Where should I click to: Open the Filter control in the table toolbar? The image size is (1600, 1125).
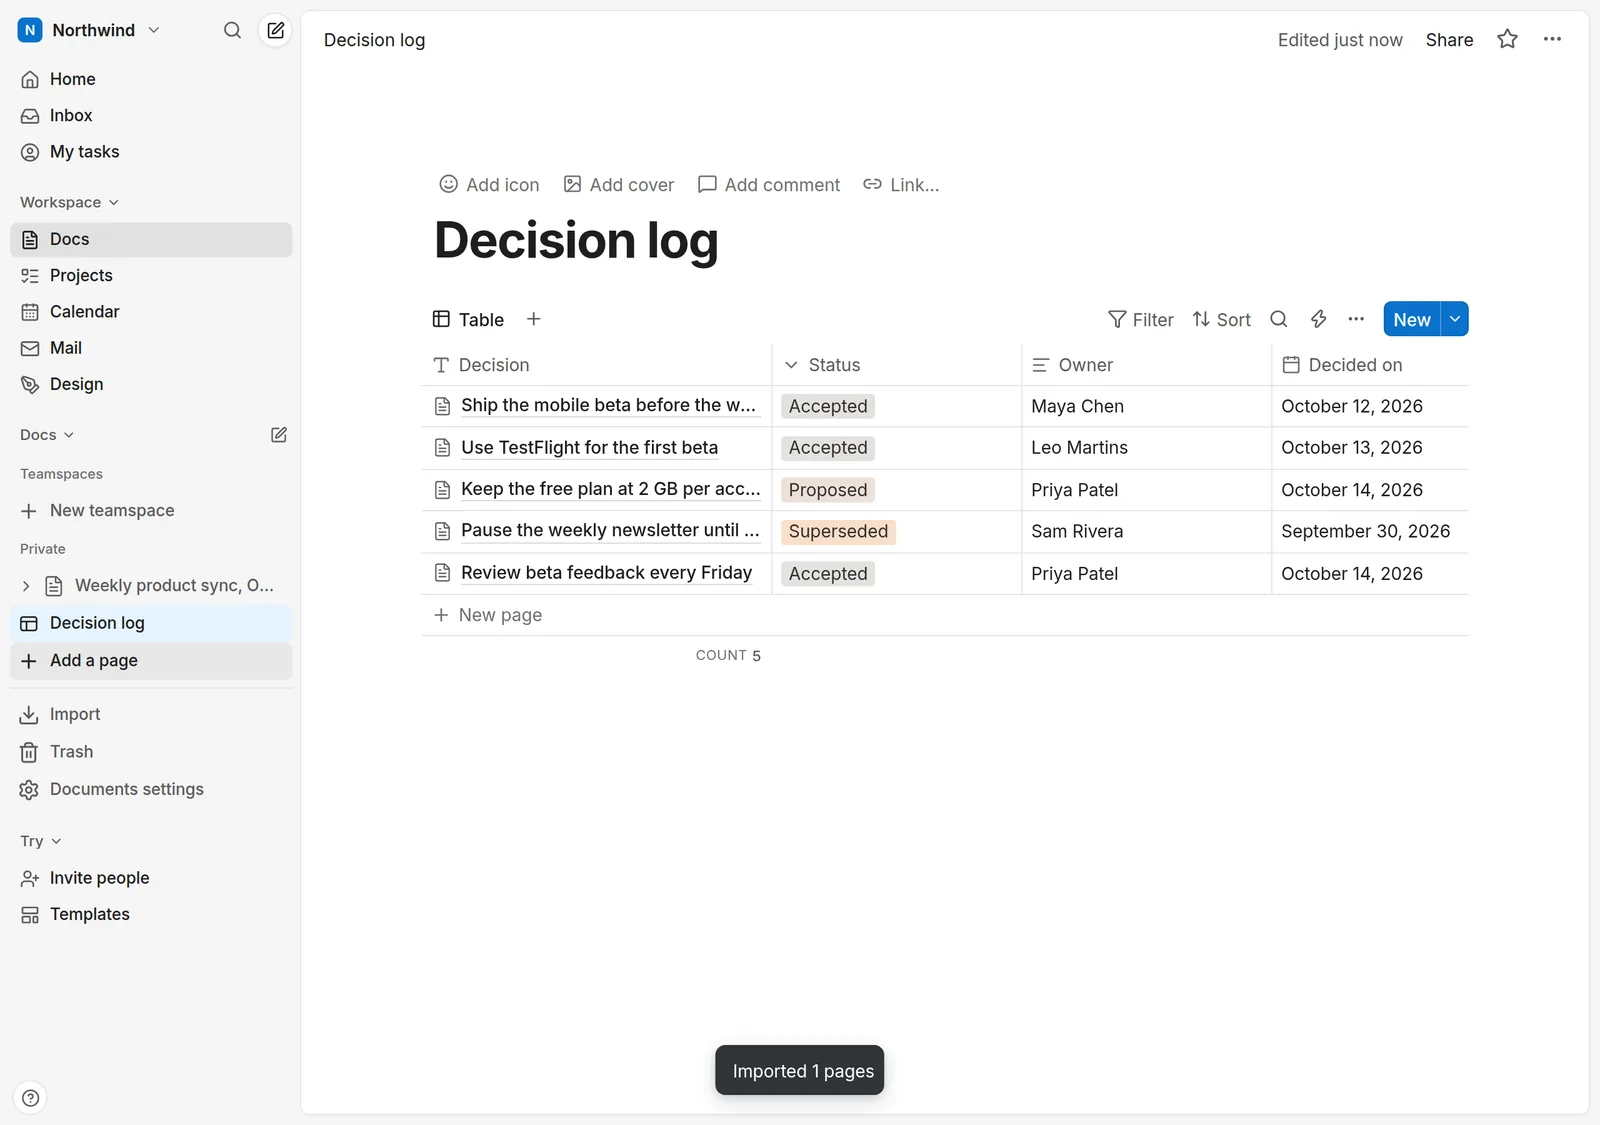tap(1141, 319)
